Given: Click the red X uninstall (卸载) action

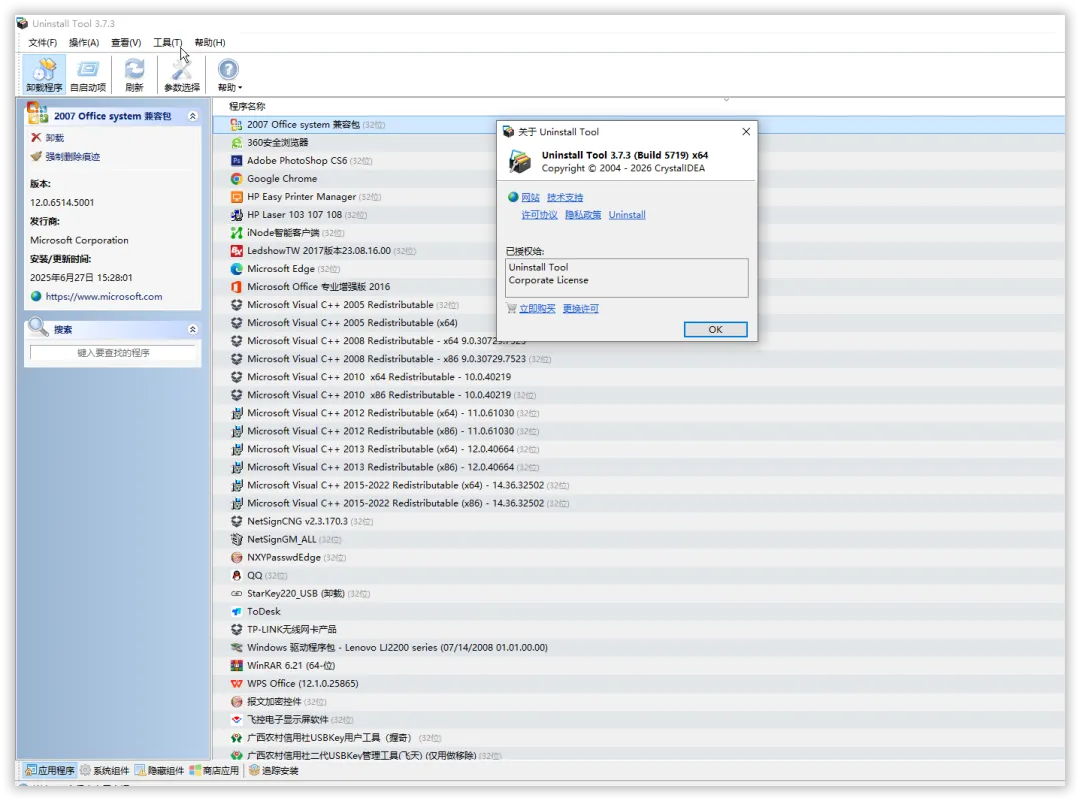Looking at the screenshot, I should pyautogui.click(x=47, y=138).
